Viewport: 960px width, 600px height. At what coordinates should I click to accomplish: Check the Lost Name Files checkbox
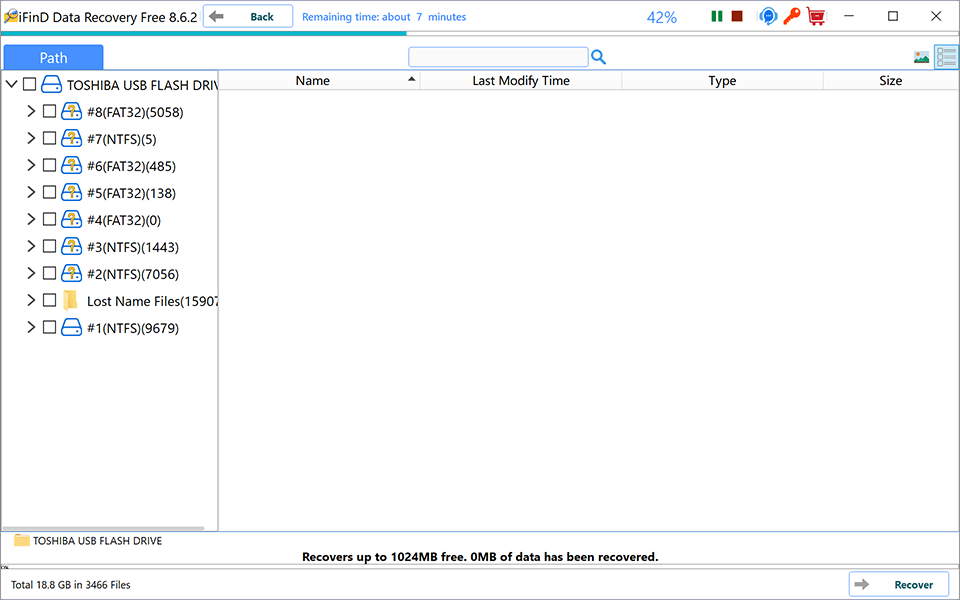(x=50, y=300)
